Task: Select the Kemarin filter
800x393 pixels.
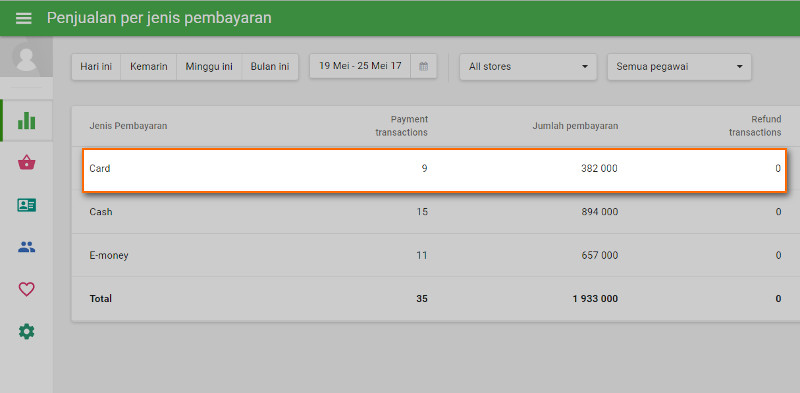Action: (x=148, y=67)
